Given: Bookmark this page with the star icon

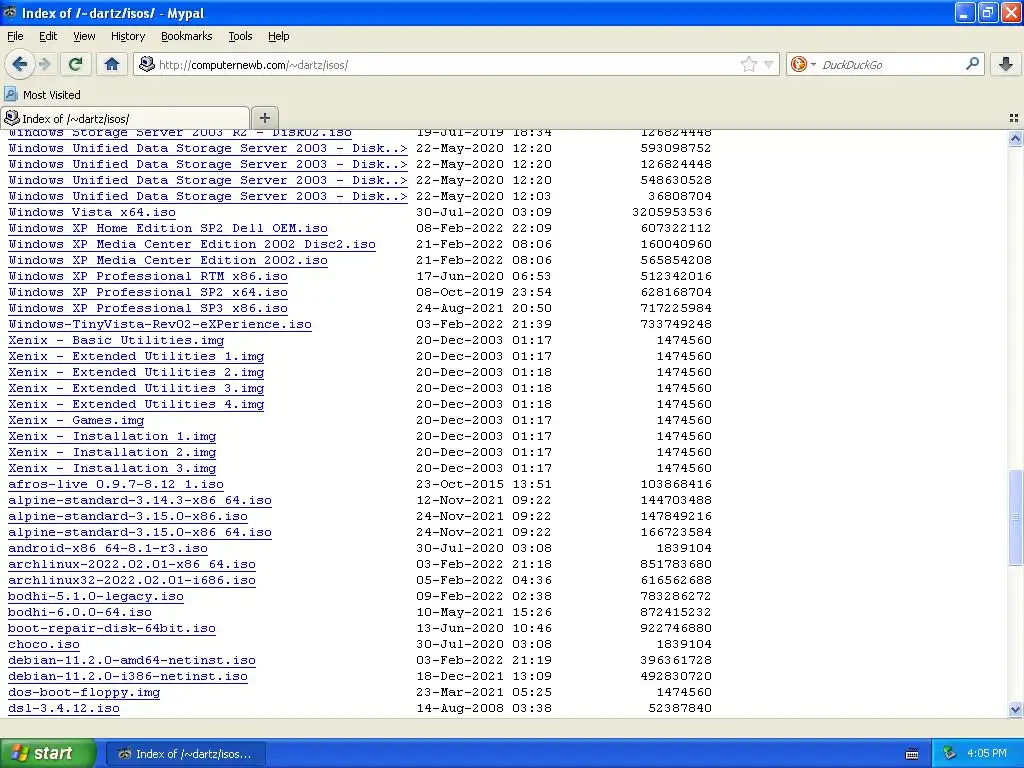Looking at the screenshot, I should (748, 64).
